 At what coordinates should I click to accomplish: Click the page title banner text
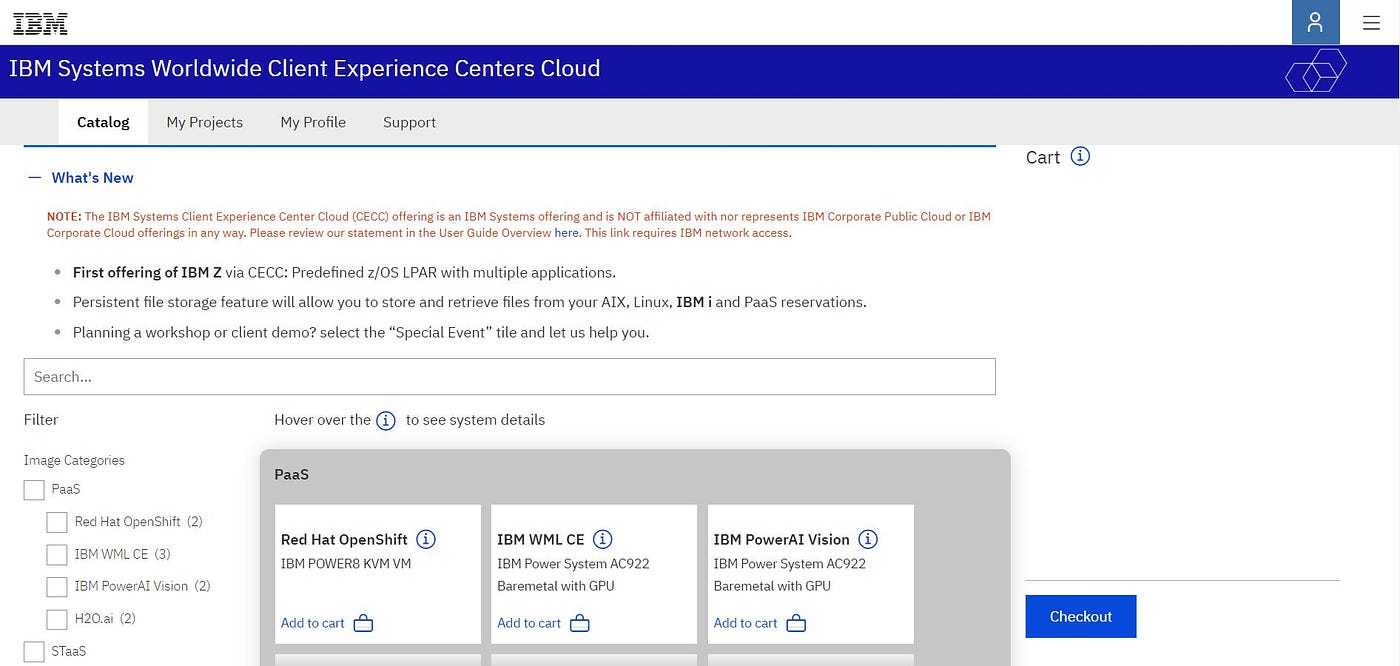[305, 69]
